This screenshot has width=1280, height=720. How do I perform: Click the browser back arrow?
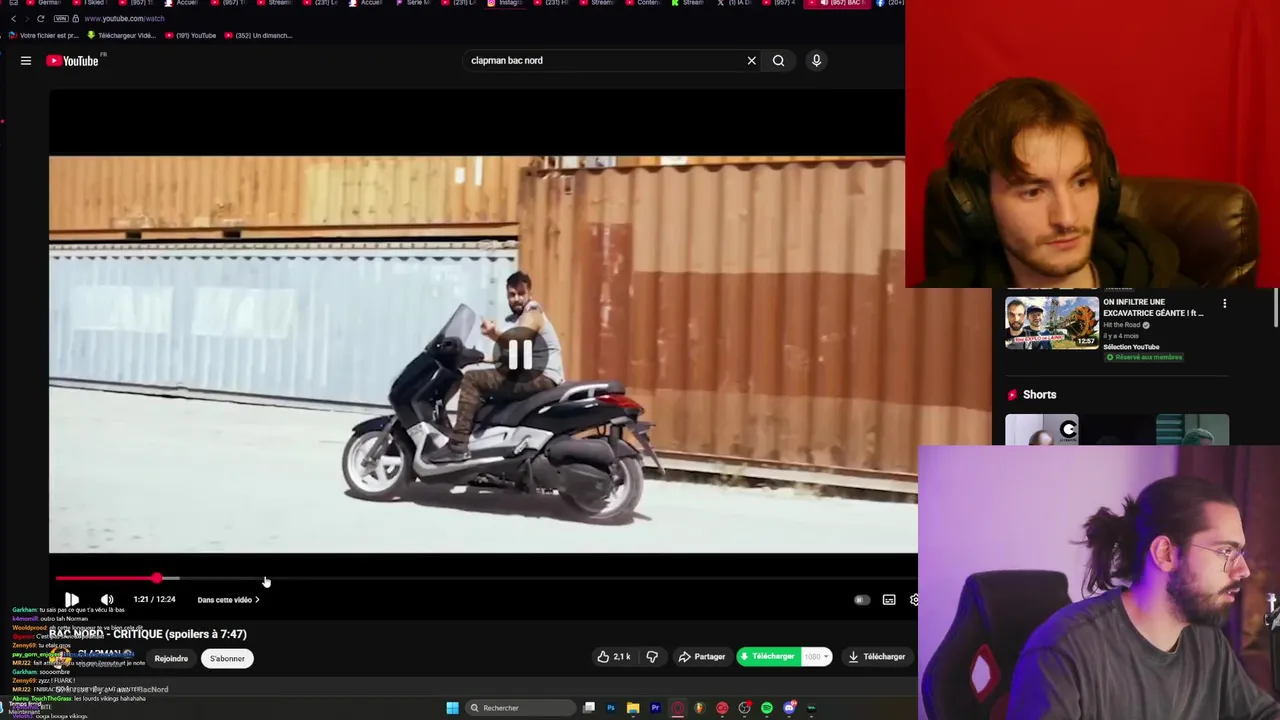click(13, 19)
